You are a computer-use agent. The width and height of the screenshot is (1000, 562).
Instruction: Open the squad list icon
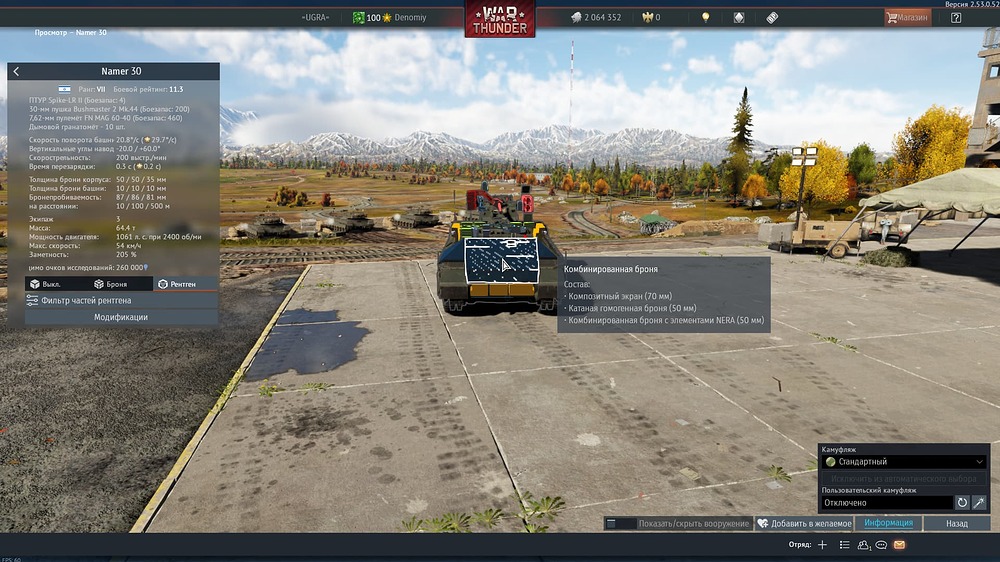click(845, 545)
